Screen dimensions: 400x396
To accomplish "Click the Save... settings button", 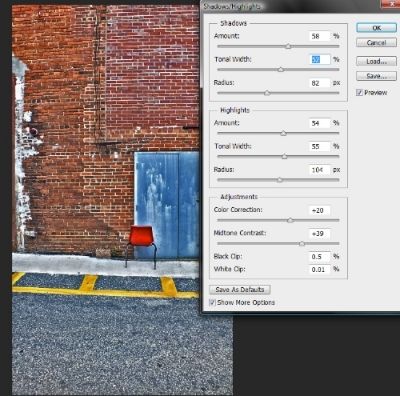I will pos(376,76).
